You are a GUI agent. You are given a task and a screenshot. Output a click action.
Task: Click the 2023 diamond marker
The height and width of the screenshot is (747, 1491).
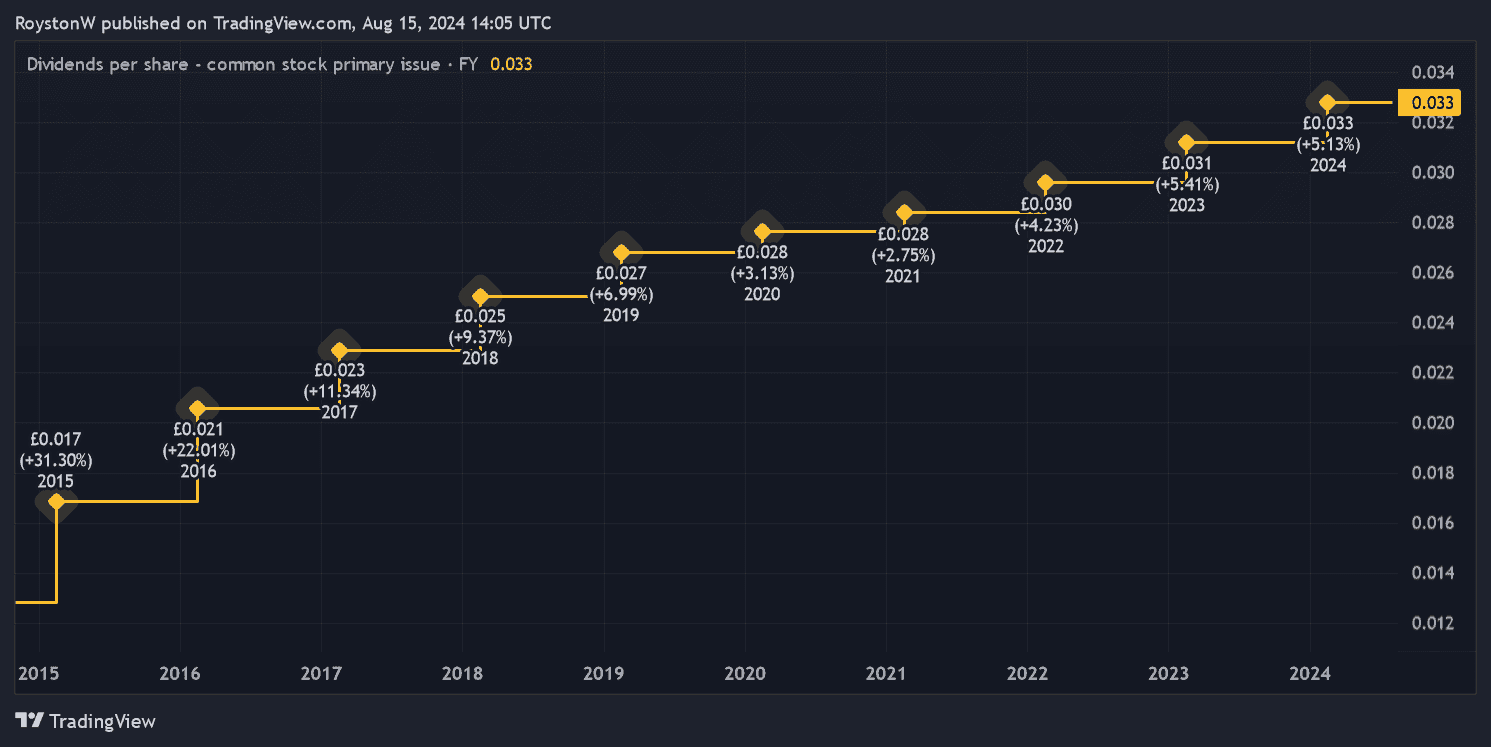[1186, 142]
